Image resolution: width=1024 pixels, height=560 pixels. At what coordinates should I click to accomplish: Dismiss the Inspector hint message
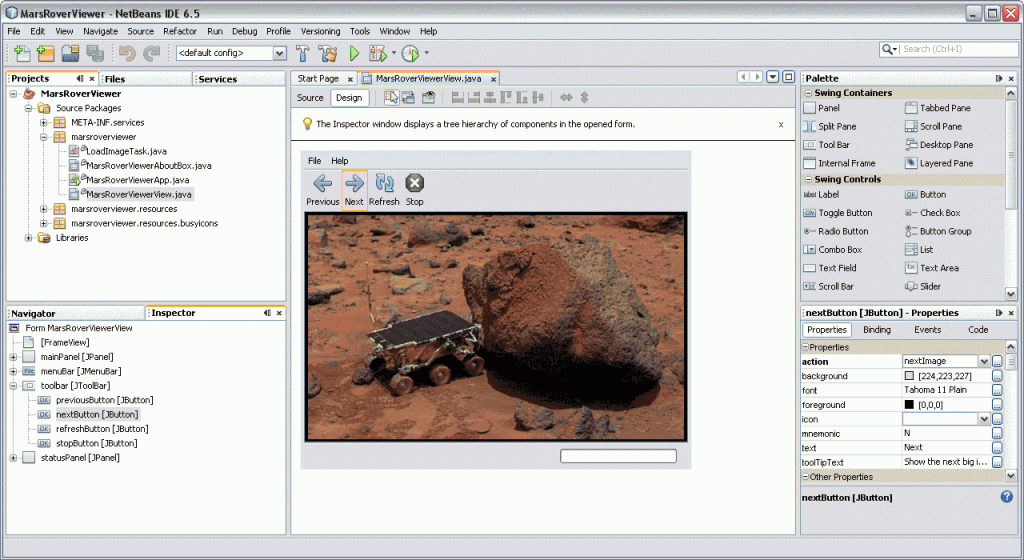pos(780,124)
